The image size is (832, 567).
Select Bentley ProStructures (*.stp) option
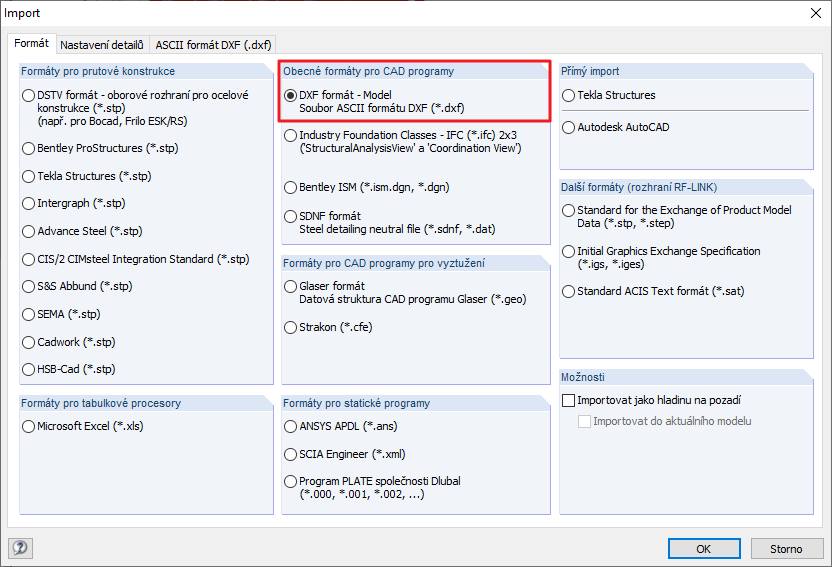28,149
